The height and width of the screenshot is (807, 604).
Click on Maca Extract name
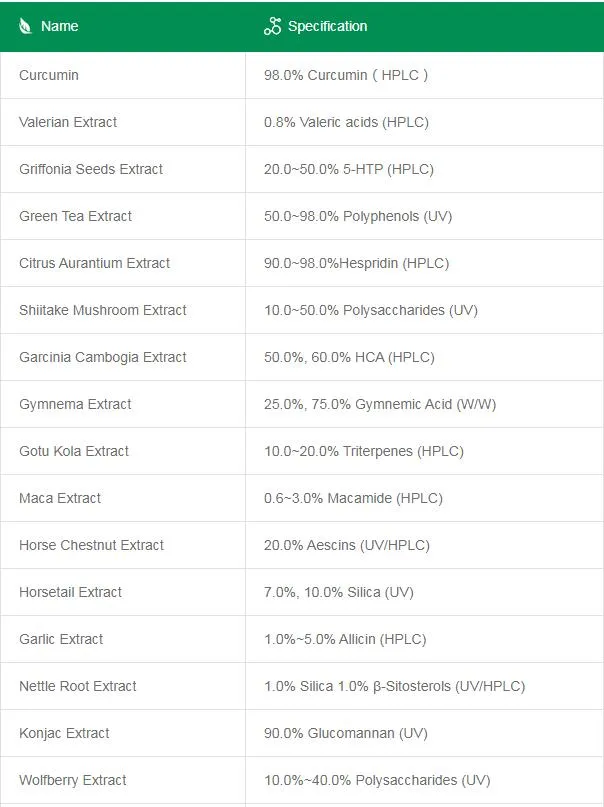tap(60, 498)
